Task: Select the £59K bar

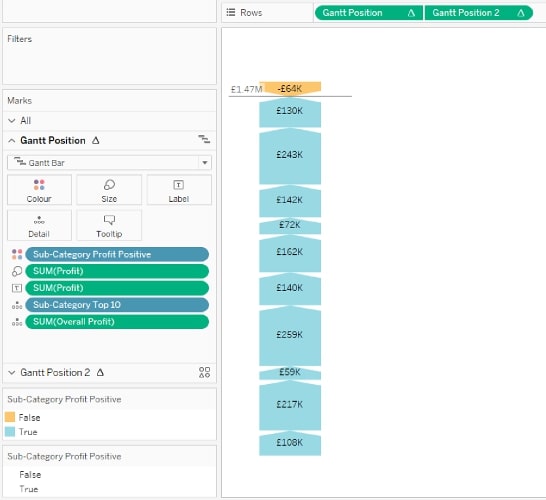Action: tap(290, 373)
